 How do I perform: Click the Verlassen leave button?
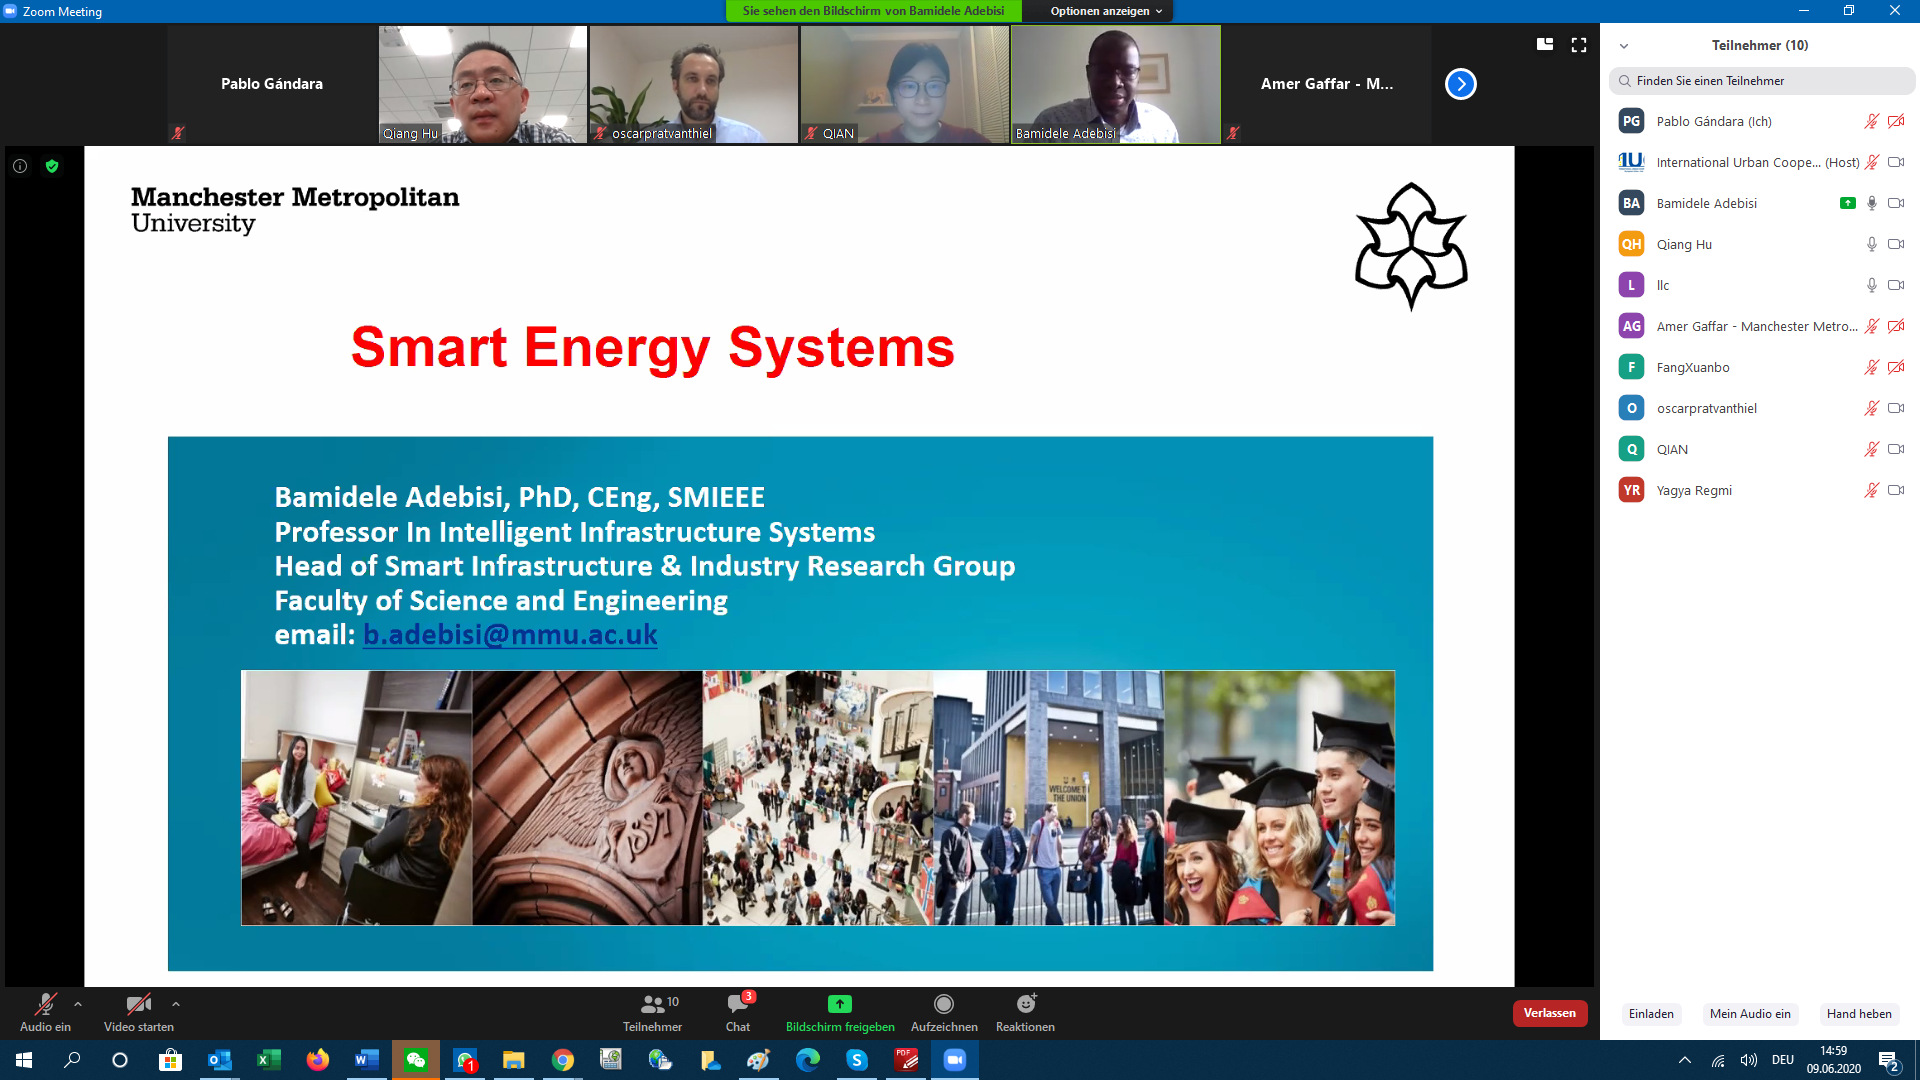pyautogui.click(x=1549, y=1013)
